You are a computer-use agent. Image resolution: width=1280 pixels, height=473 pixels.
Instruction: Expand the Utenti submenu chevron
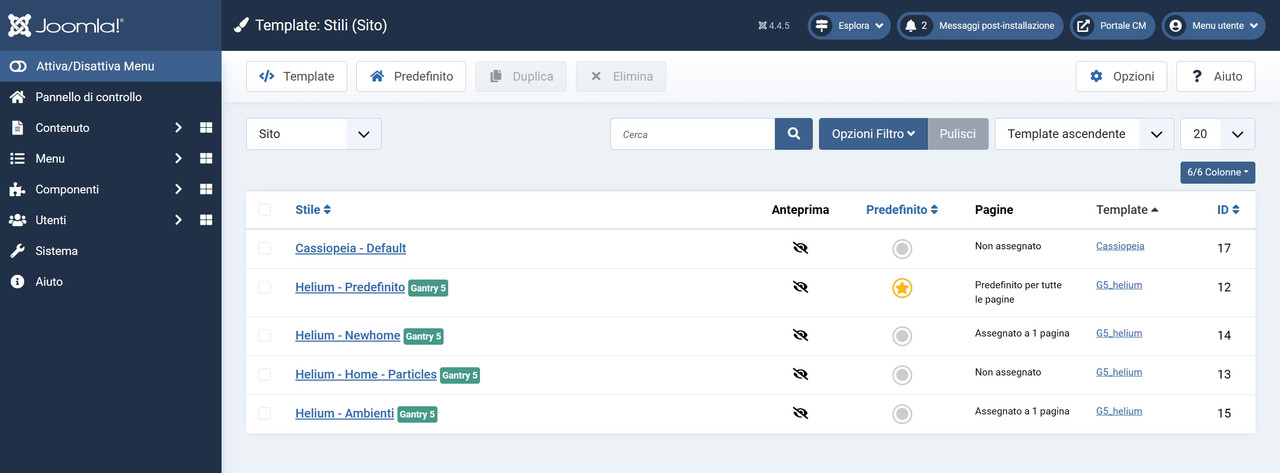pyautogui.click(x=178, y=220)
